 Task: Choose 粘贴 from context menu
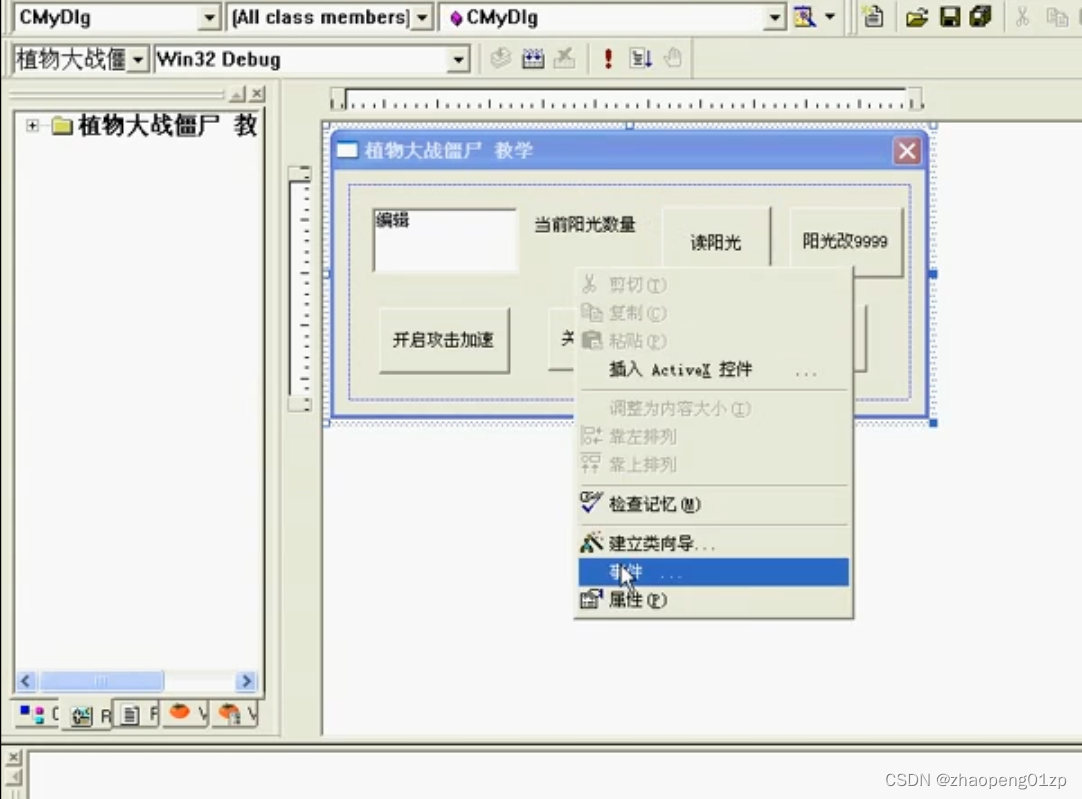click(x=714, y=341)
